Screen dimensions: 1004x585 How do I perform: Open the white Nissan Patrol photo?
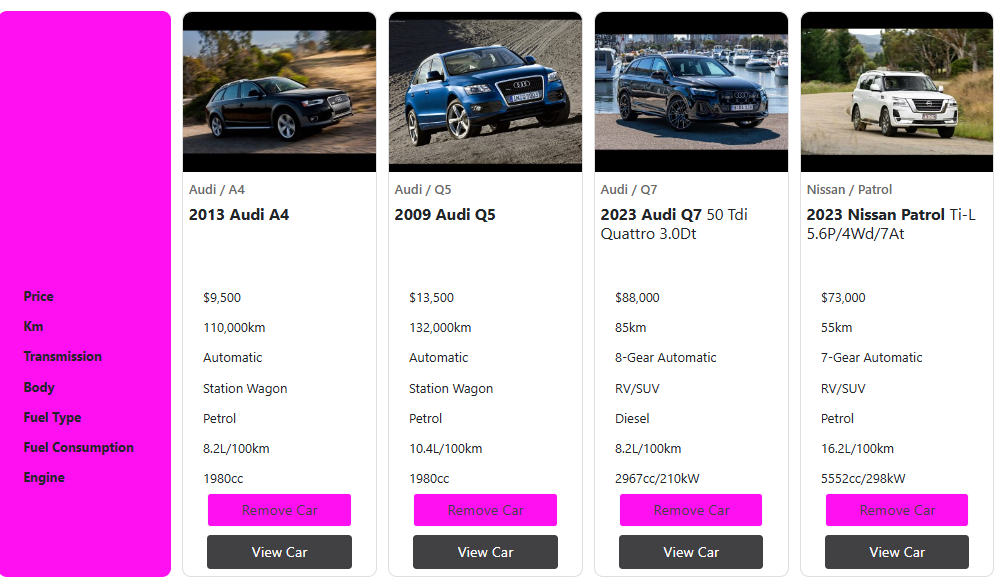897,92
